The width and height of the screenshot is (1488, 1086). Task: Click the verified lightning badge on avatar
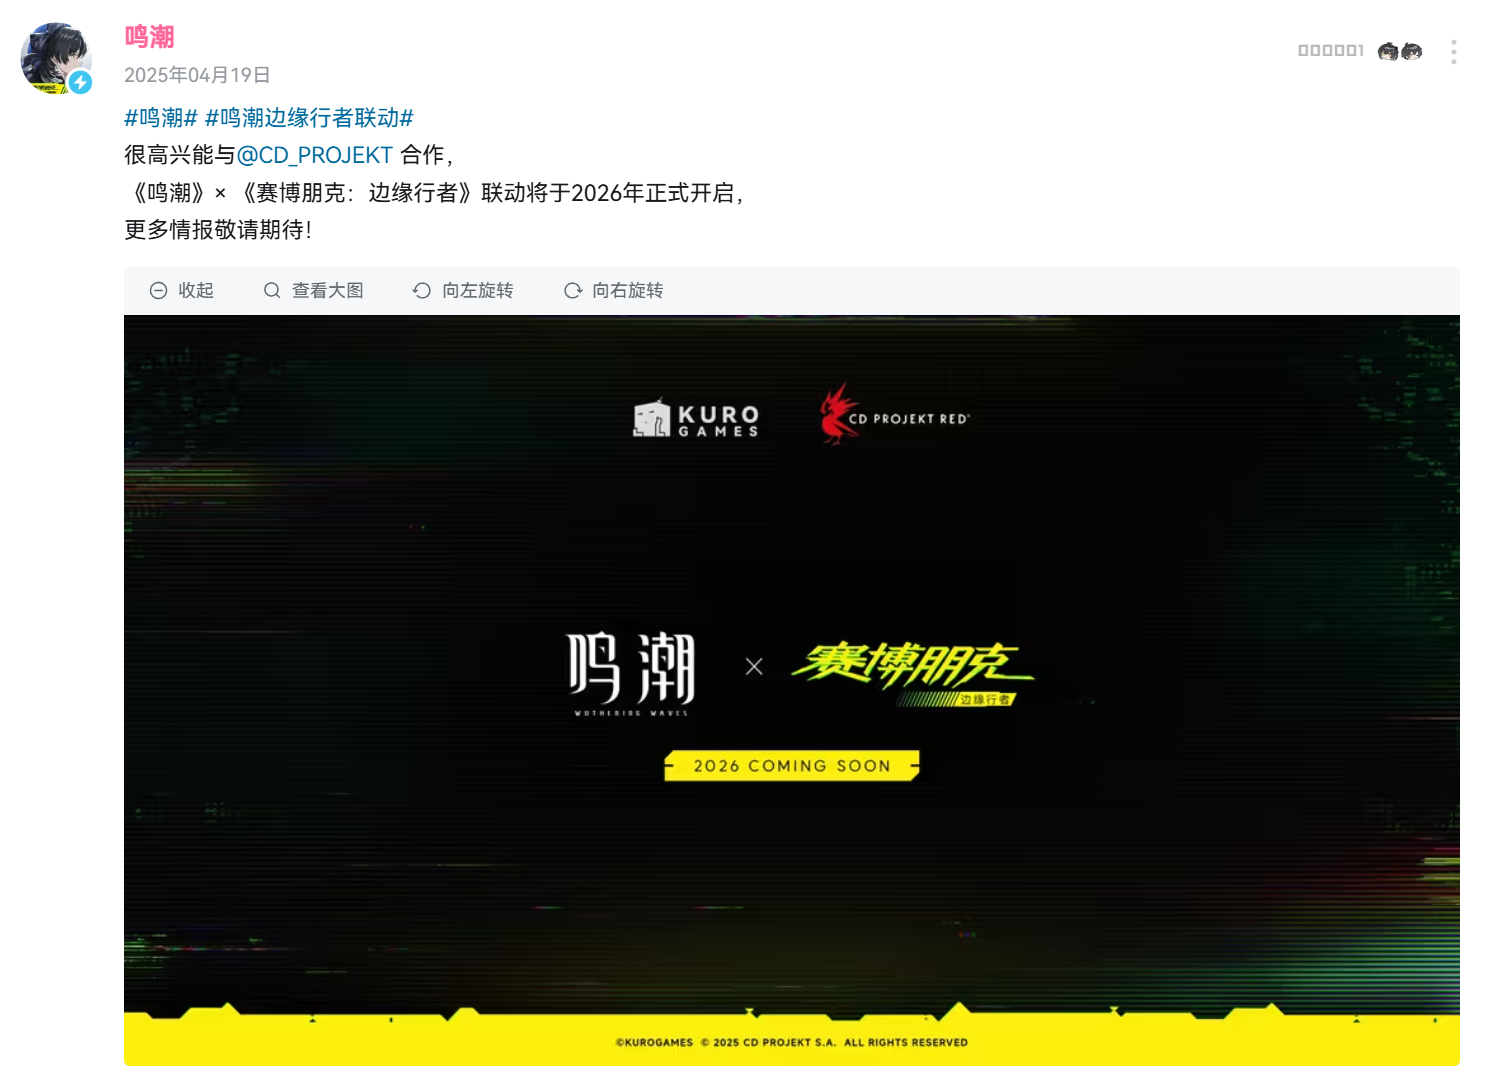click(x=80, y=82)
